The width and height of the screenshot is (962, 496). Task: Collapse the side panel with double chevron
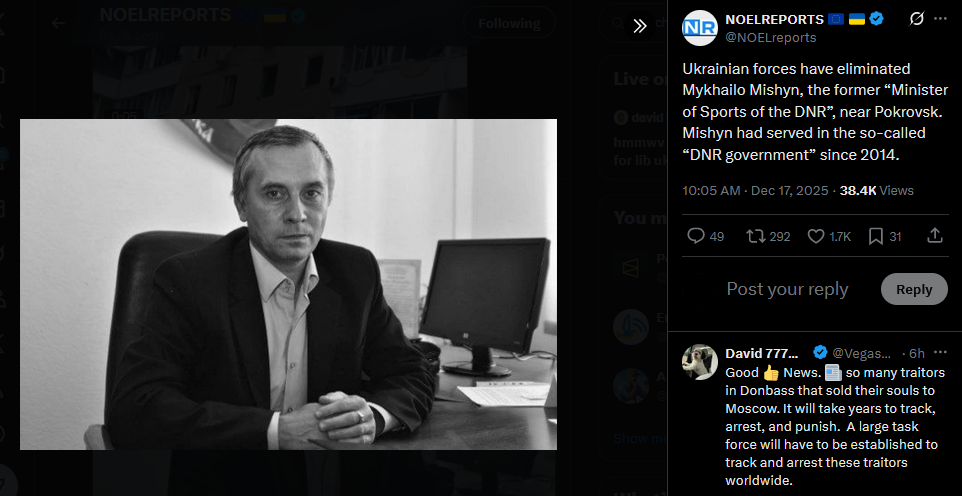[x=640, y=26]
